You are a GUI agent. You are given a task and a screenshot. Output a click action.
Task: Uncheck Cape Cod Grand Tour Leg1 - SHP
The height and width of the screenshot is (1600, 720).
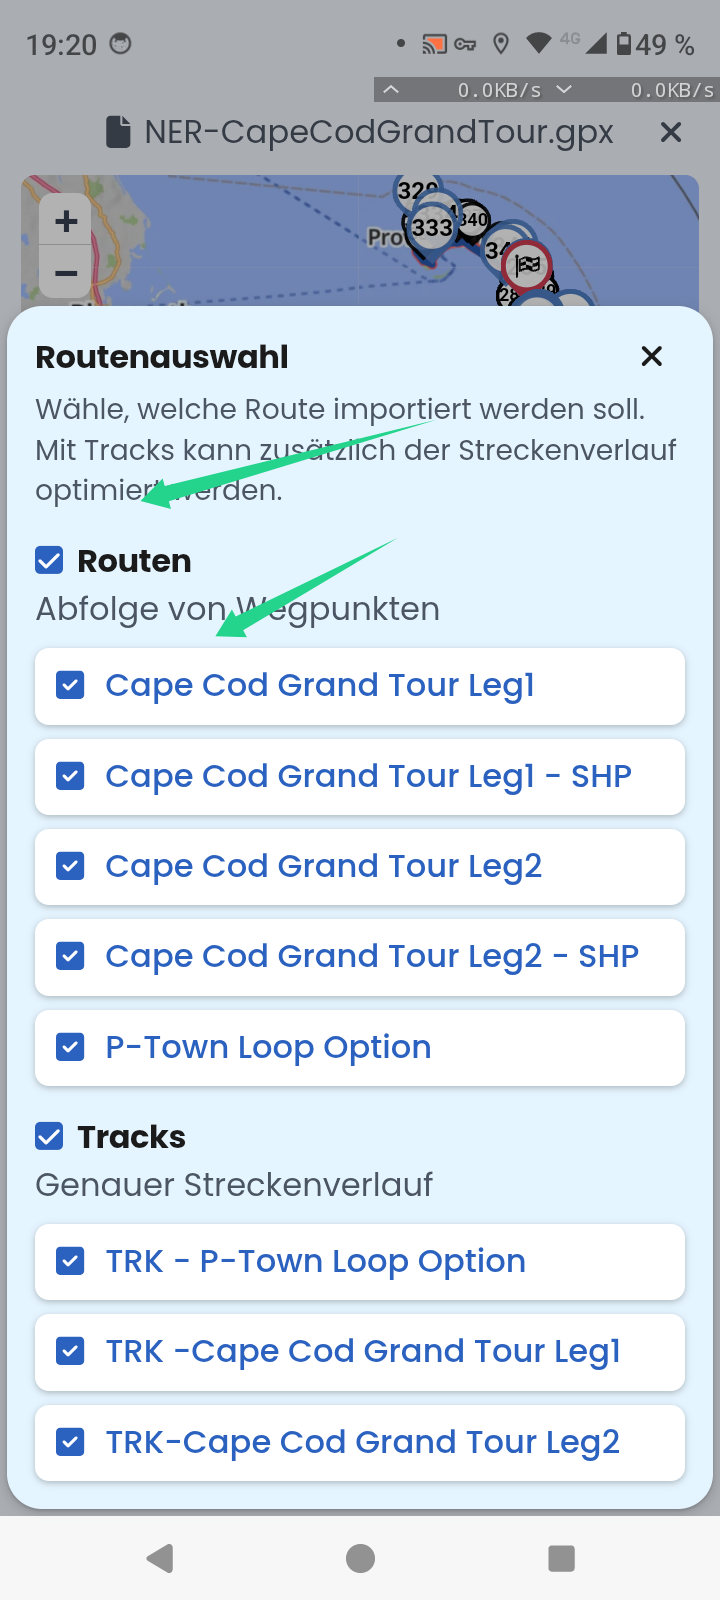(x=360, y=777)
